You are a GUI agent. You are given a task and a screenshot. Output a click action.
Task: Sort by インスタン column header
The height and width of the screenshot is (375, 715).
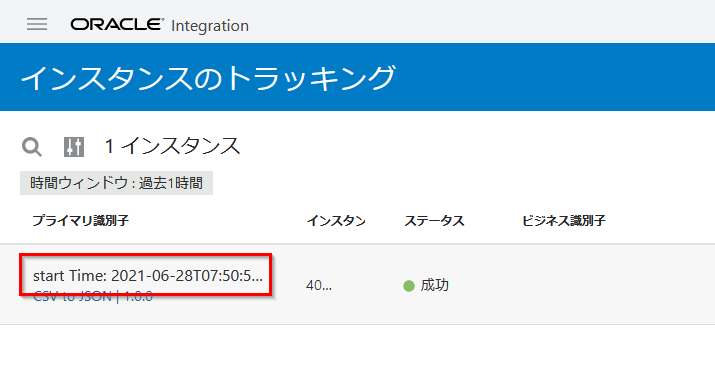[336, 221]
